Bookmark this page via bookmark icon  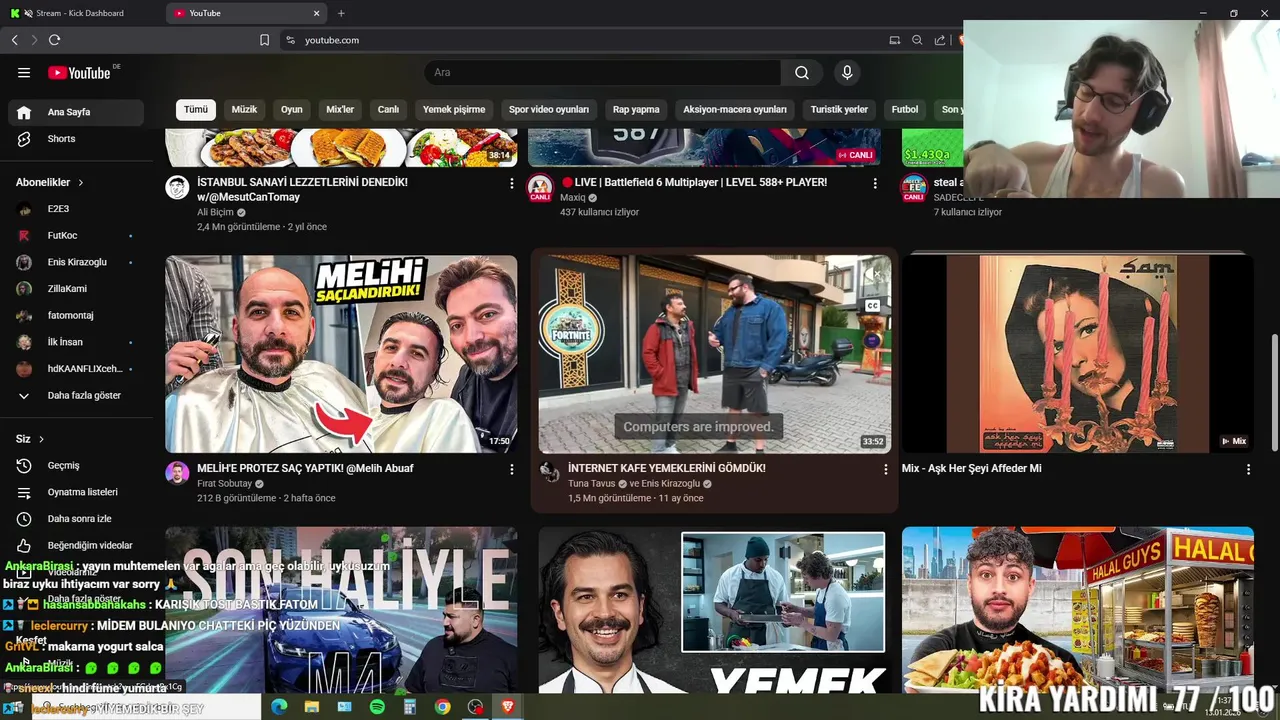click(x=264, y=40)
